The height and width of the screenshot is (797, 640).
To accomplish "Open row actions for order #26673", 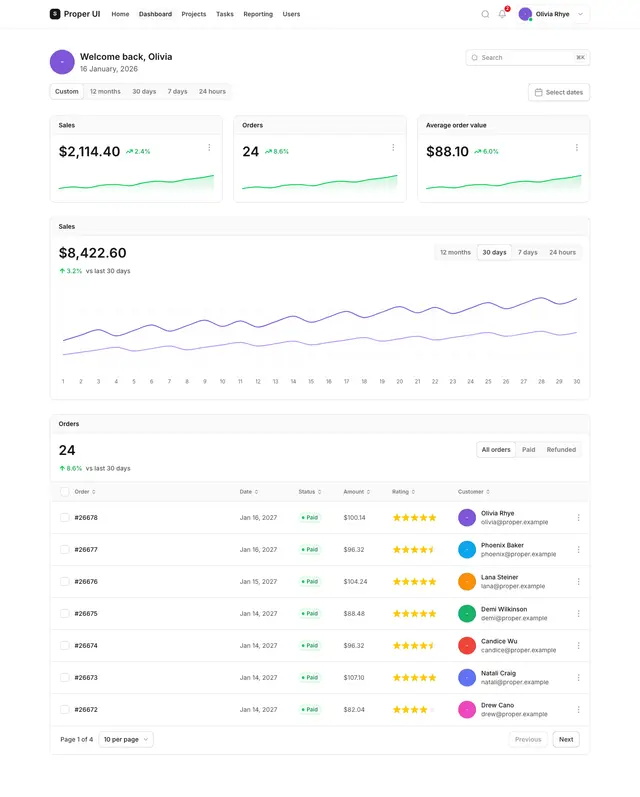I will click(578, 678).
